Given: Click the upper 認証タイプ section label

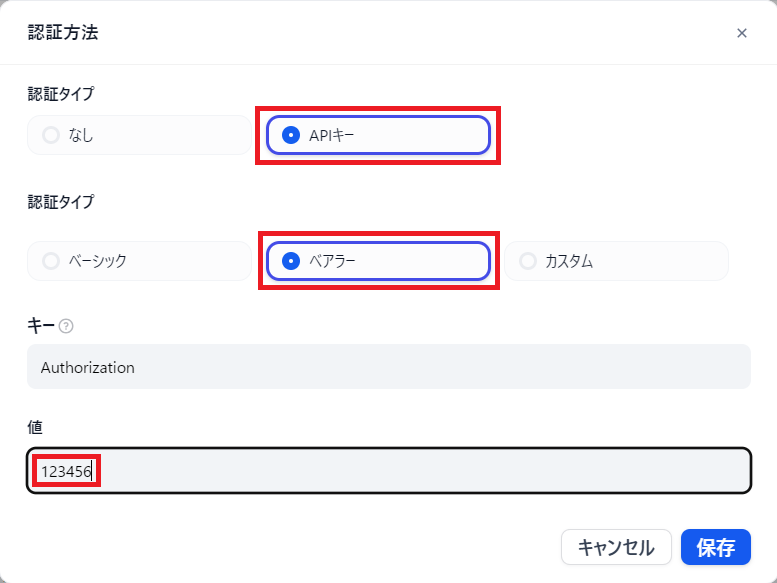Looking at the screenshot, I should (61, 94).
